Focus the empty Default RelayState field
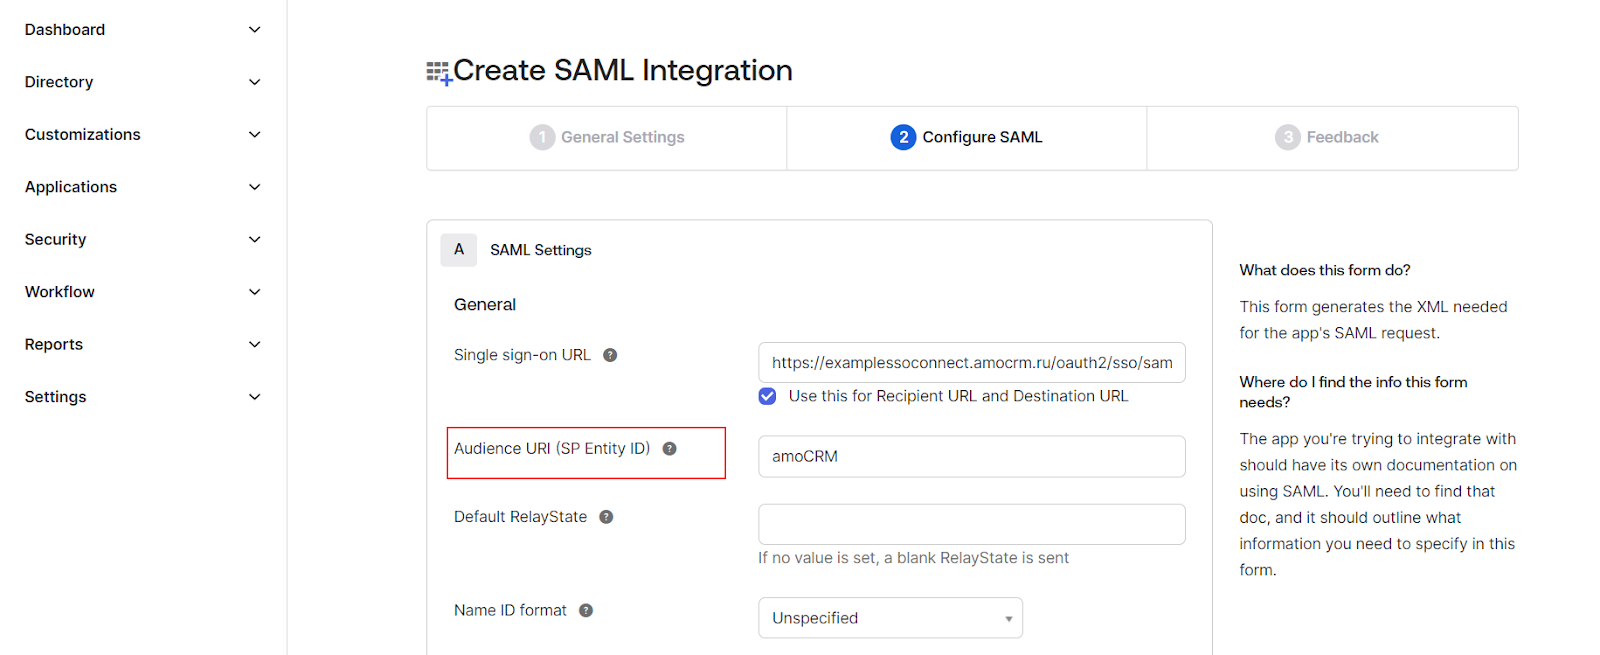This screenshot has height=655, width=1600. [971, 524]
